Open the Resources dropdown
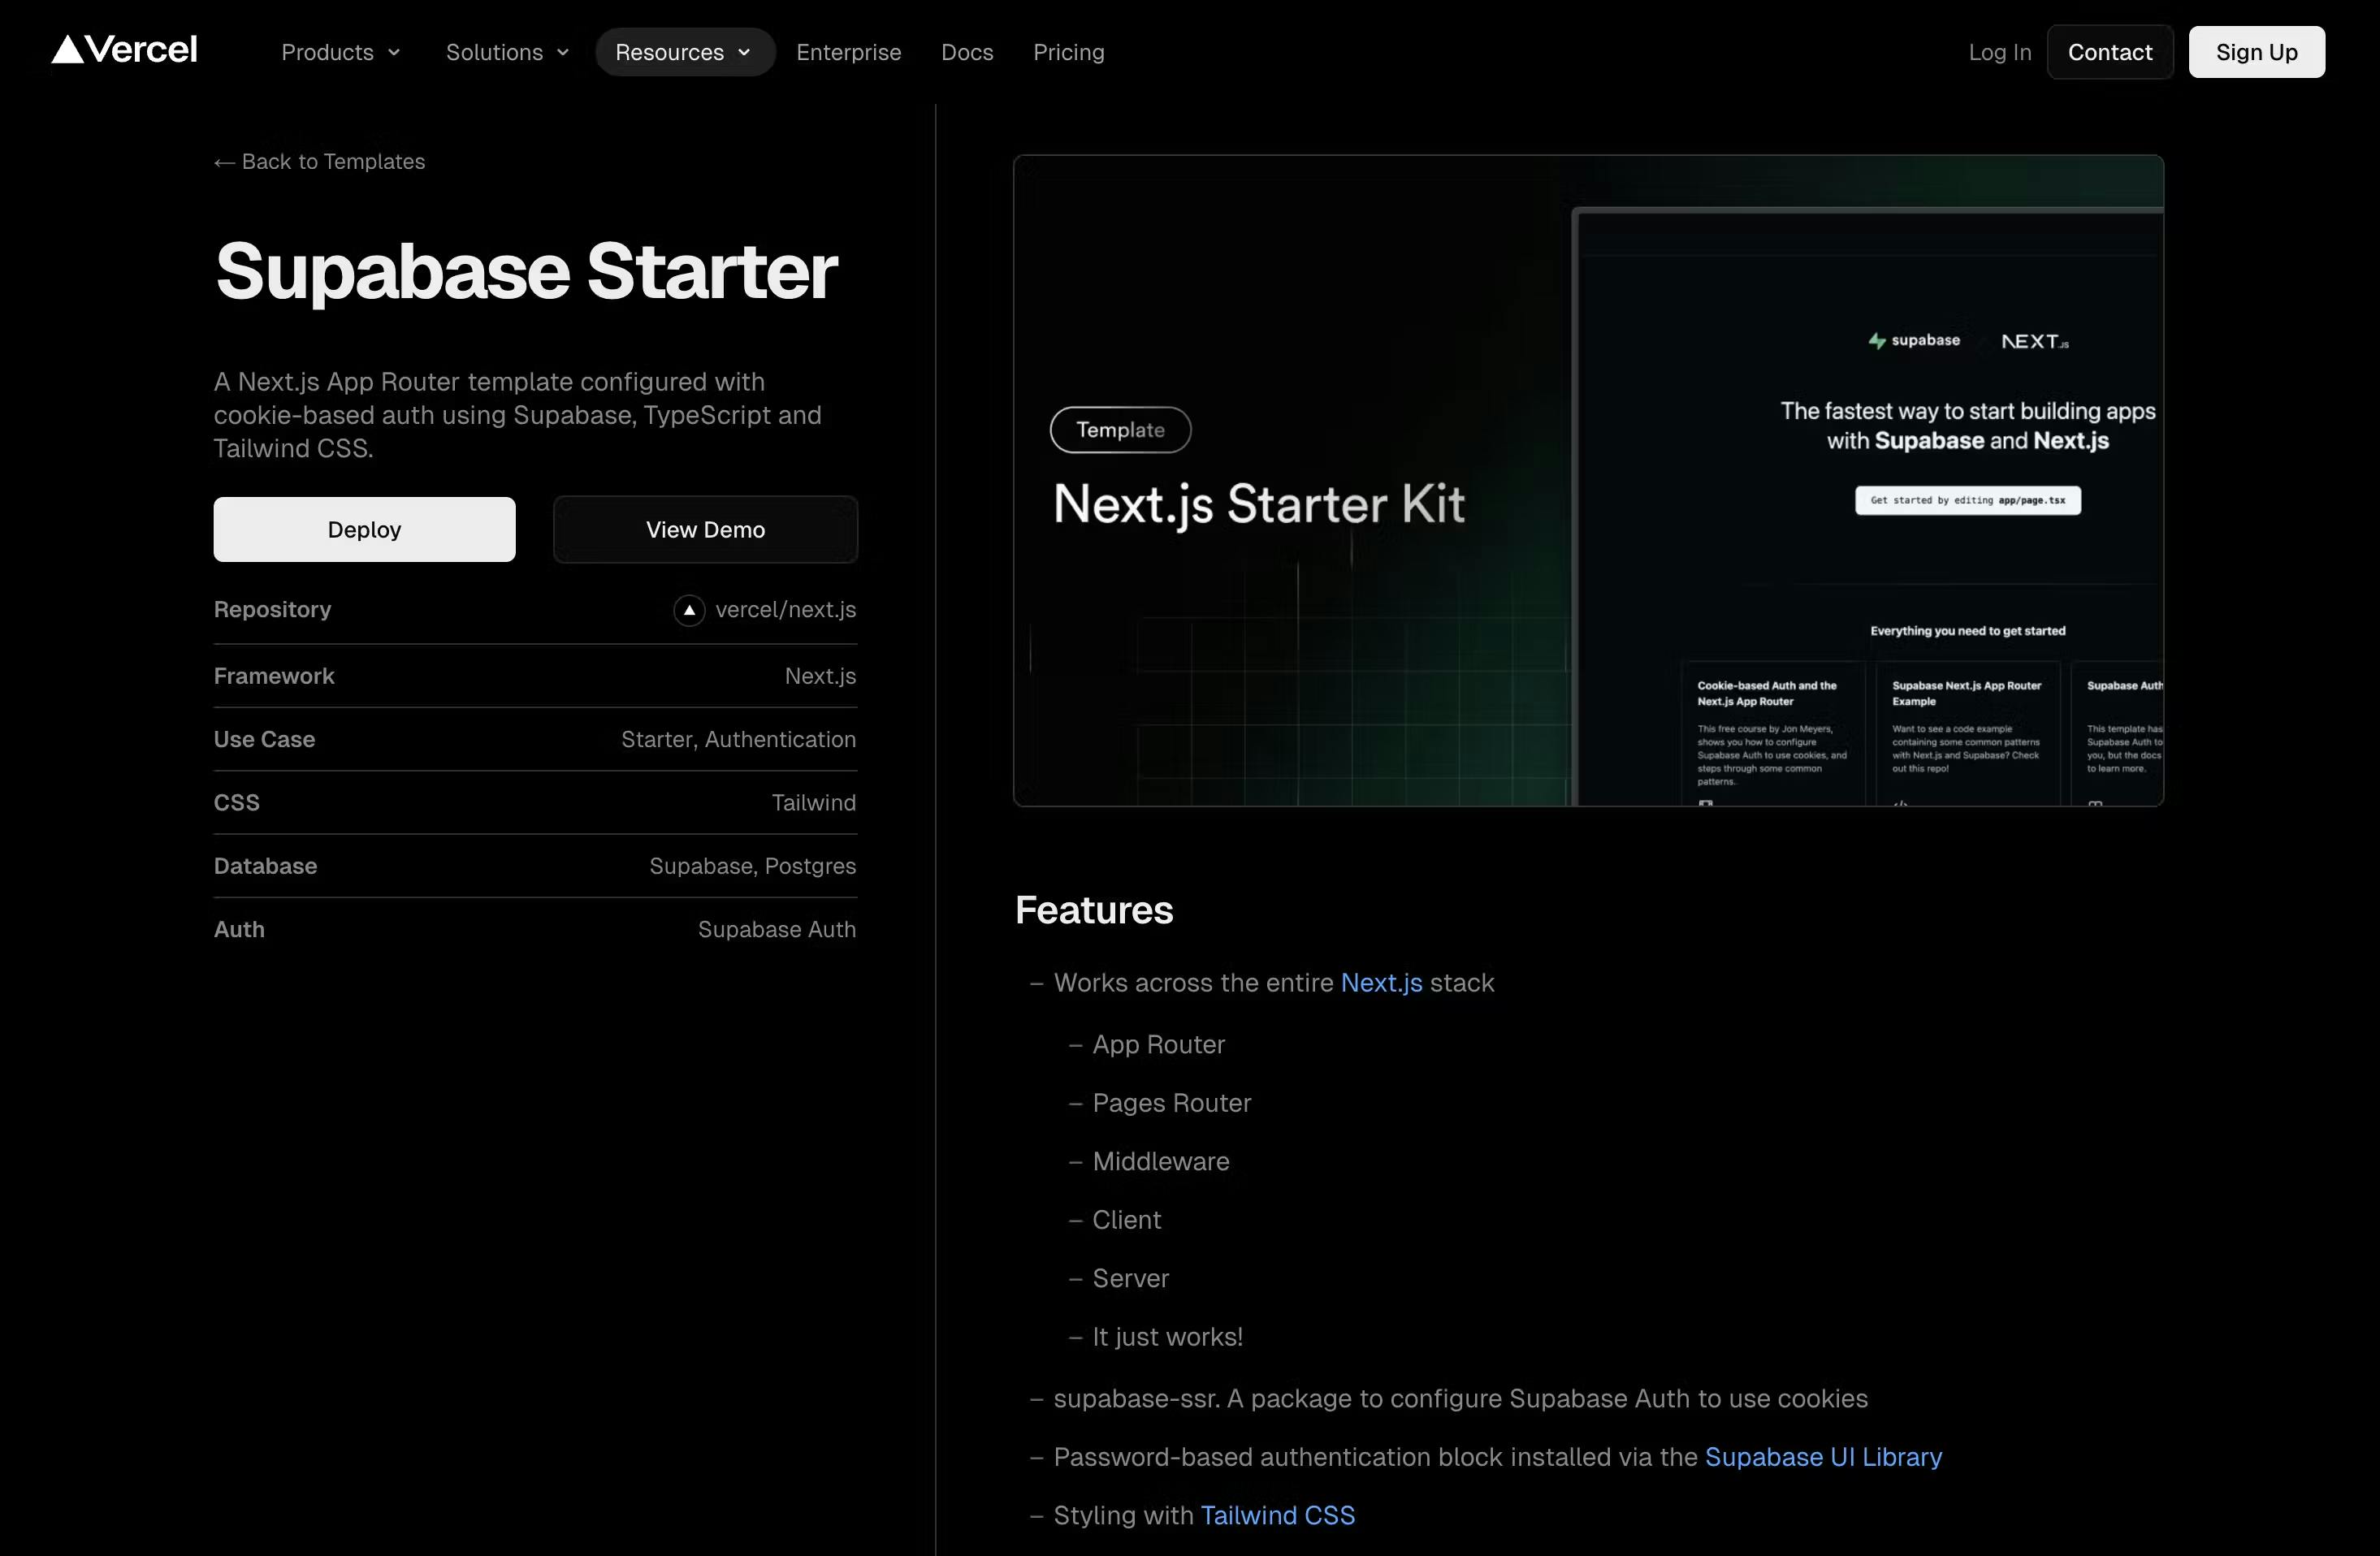This screenshot has height=1556, width=2380. point(684,52)
